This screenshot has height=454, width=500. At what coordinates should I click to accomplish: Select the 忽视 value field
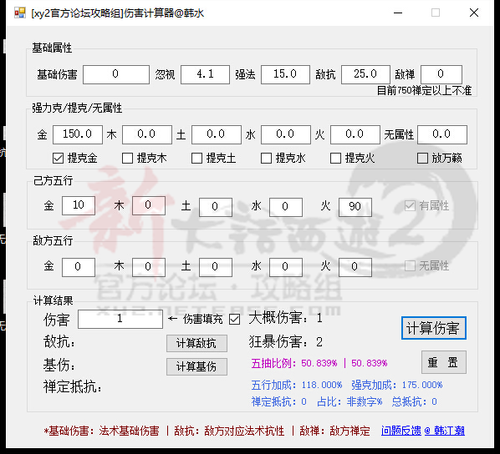tap(205, 74)
